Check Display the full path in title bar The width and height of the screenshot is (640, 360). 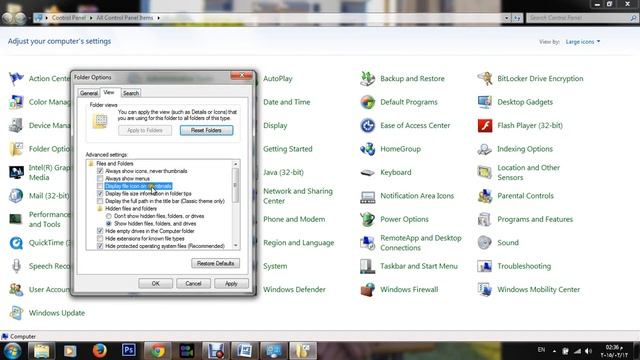[100, 201]
